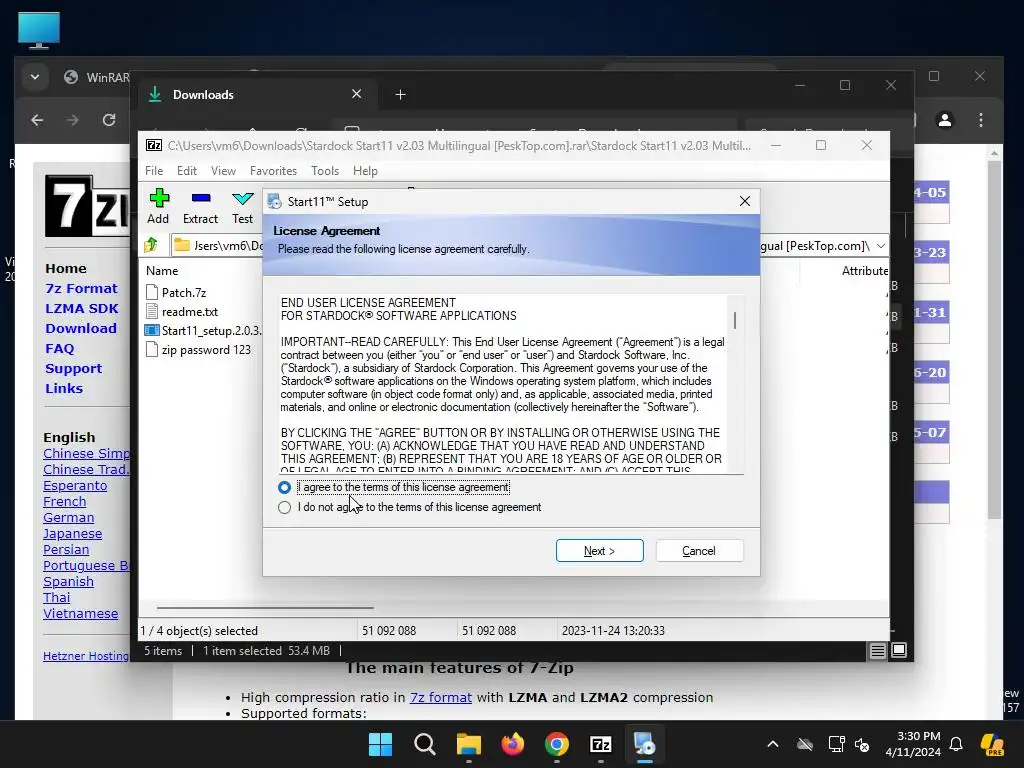Click the Next button in Start11 Setup
This screenshot has height=768, width=1024.
pos(600,551)
